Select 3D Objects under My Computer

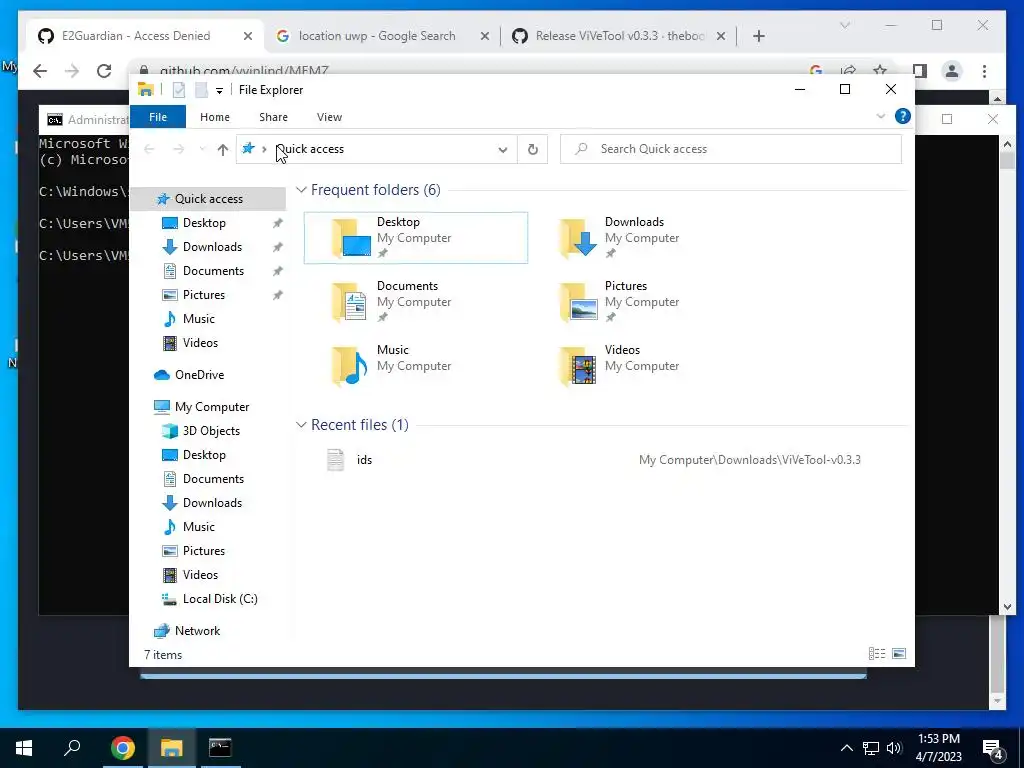[x=211, y=431]
